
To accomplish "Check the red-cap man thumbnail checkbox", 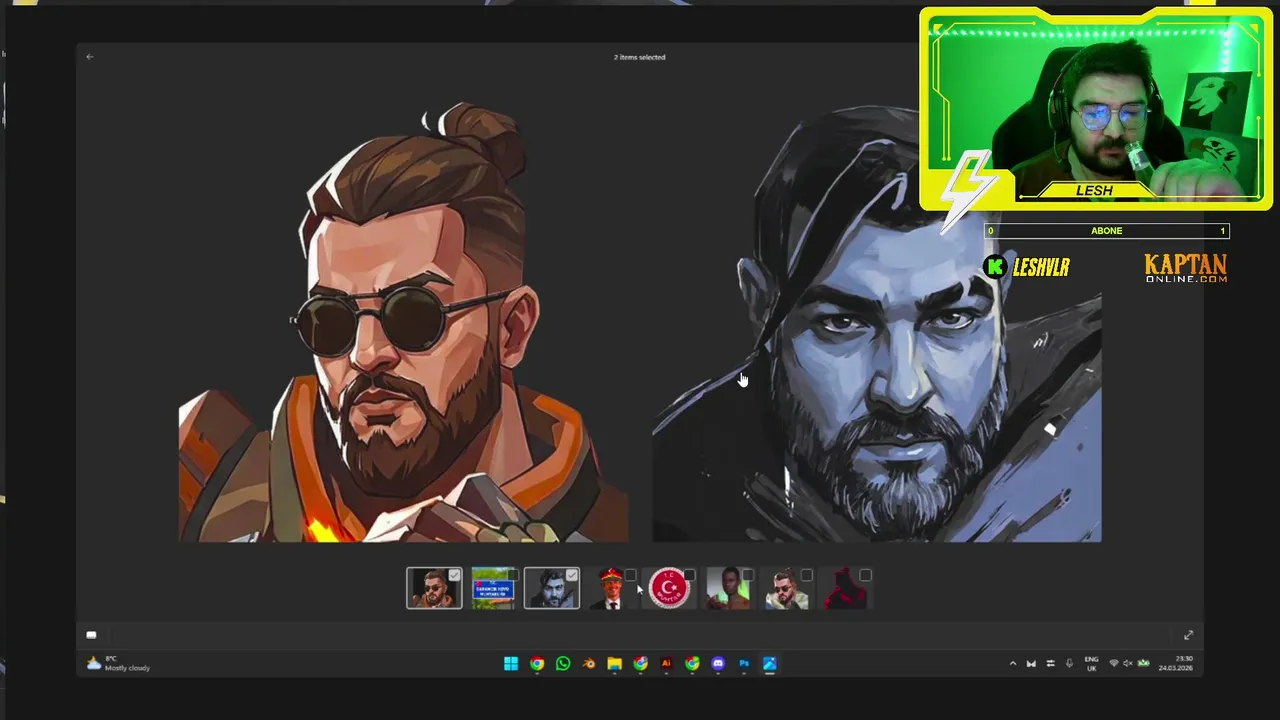I will (x=630, y=575).
